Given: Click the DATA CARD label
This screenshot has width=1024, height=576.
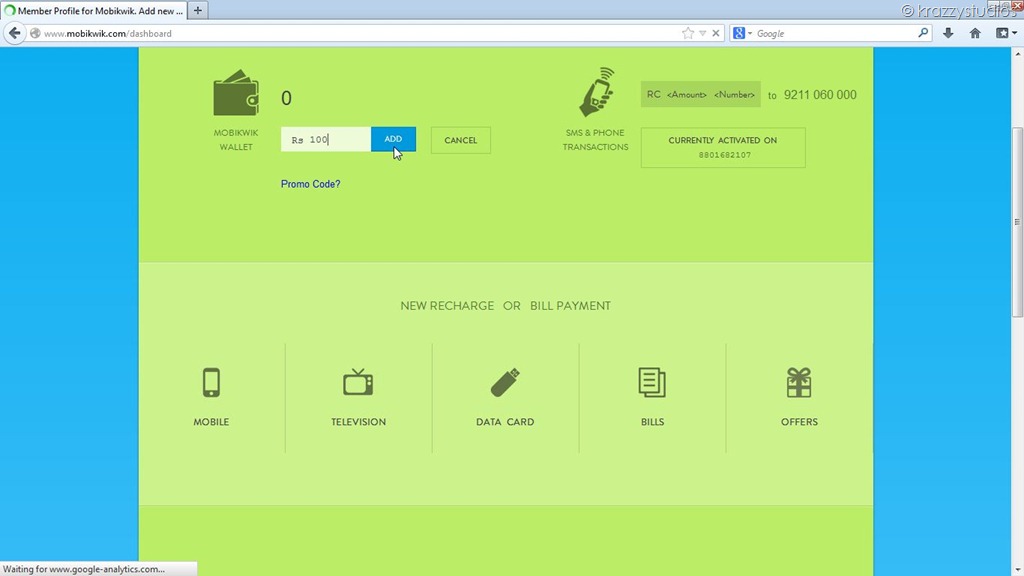Looking at the screenshot, I should point(505,422).
